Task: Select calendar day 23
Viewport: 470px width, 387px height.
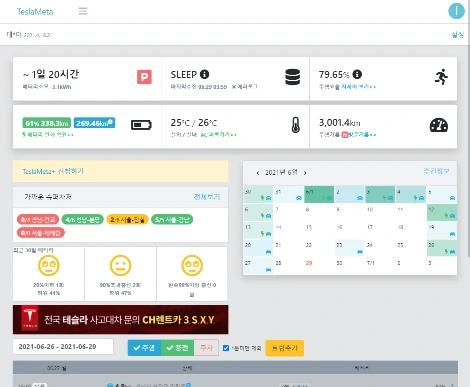Action: coord(350,248)
